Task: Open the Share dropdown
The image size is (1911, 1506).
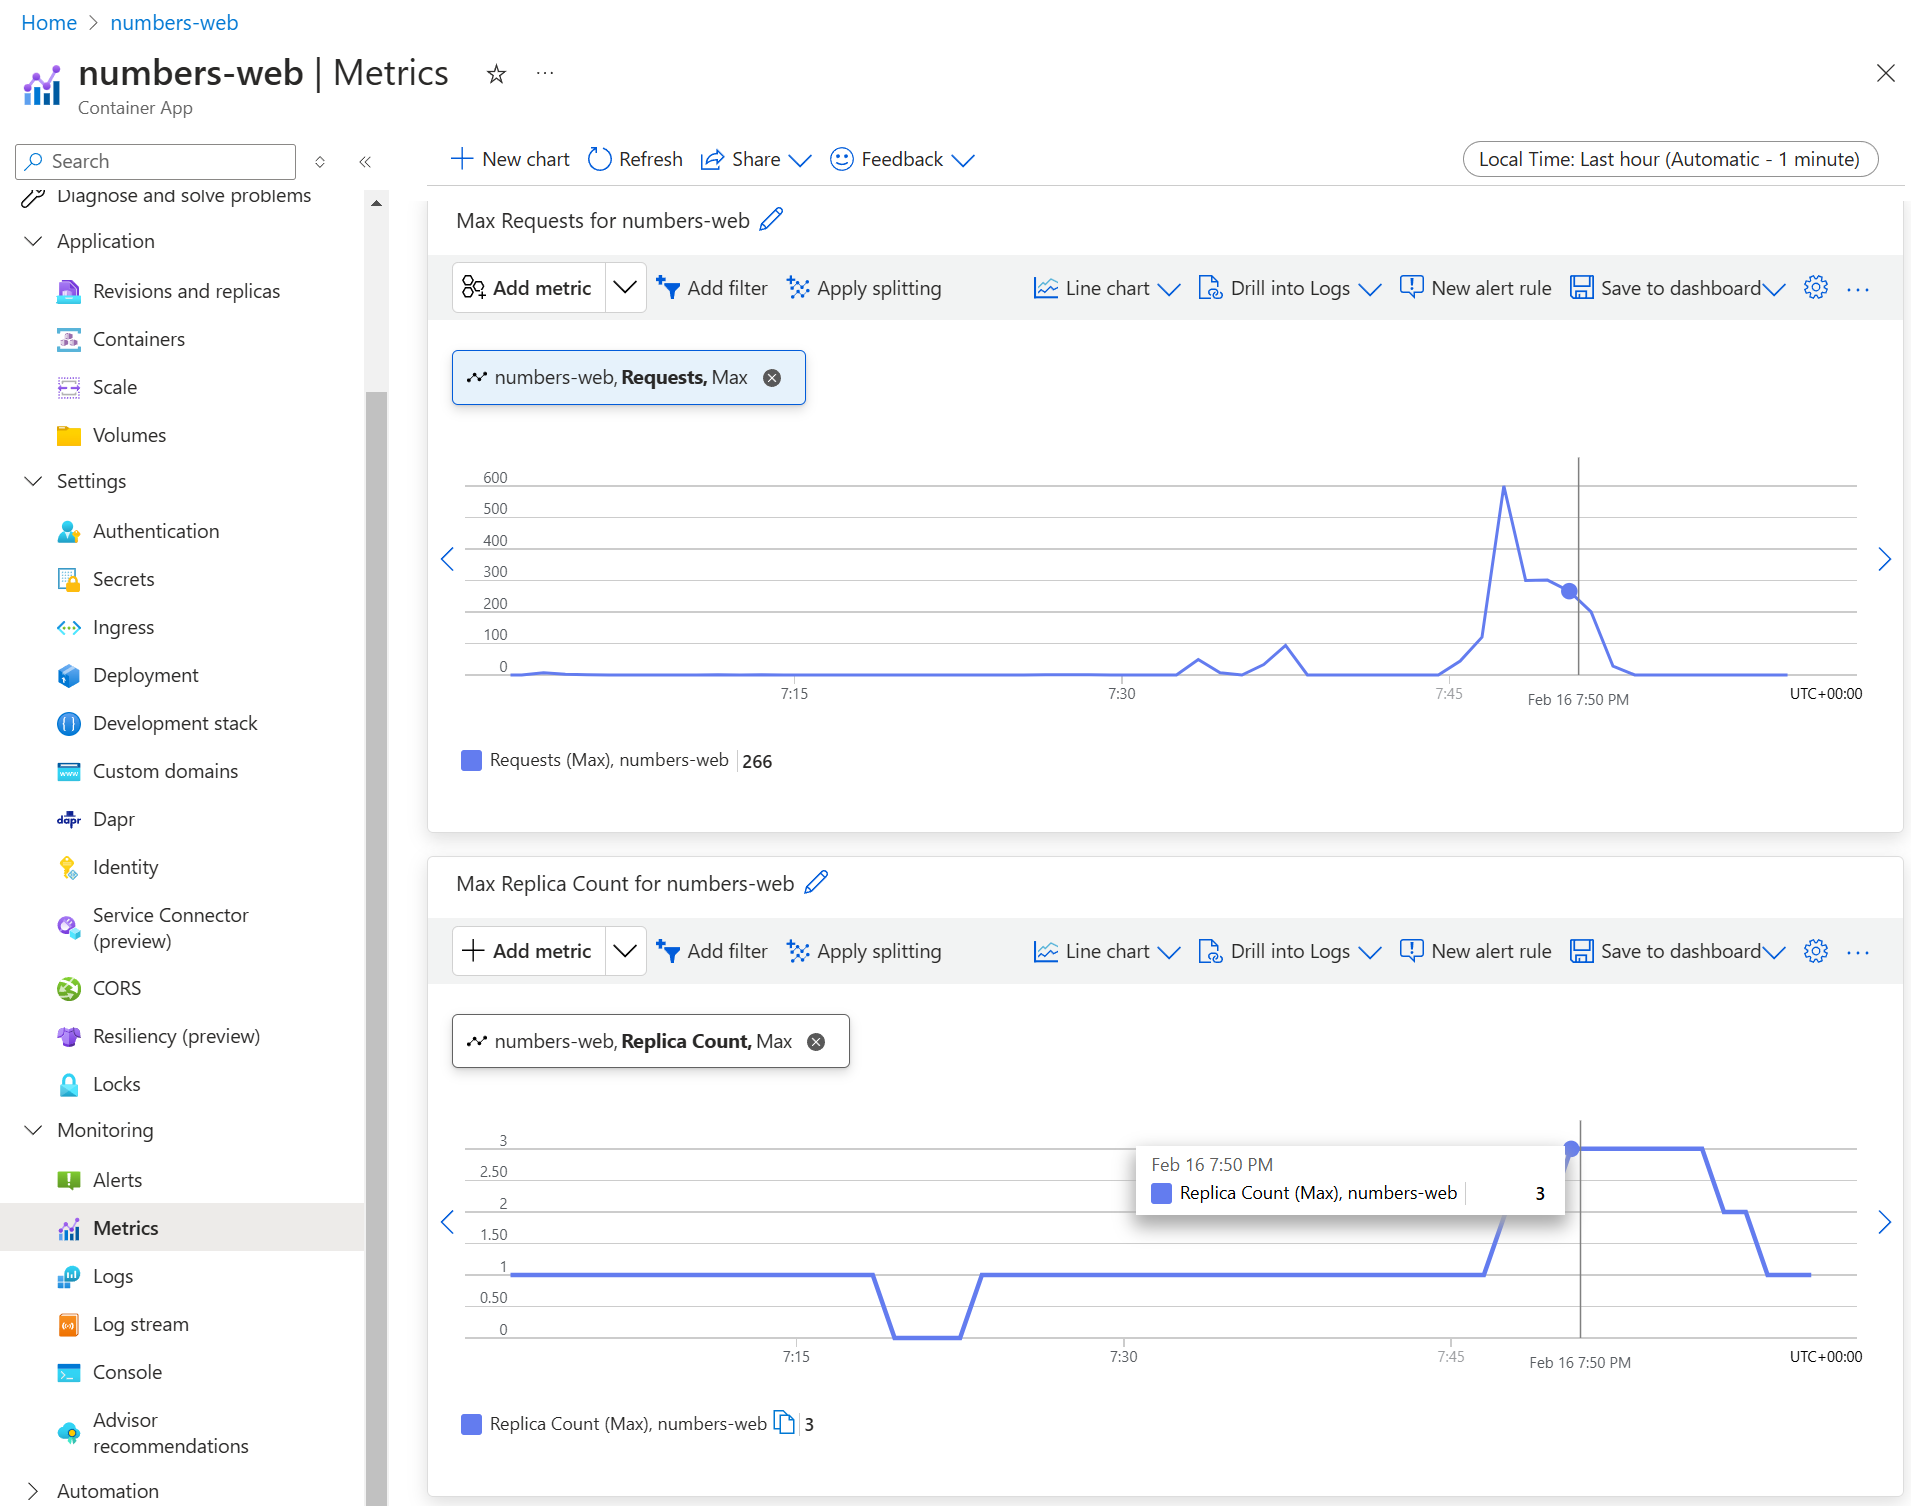Action: 756,159
